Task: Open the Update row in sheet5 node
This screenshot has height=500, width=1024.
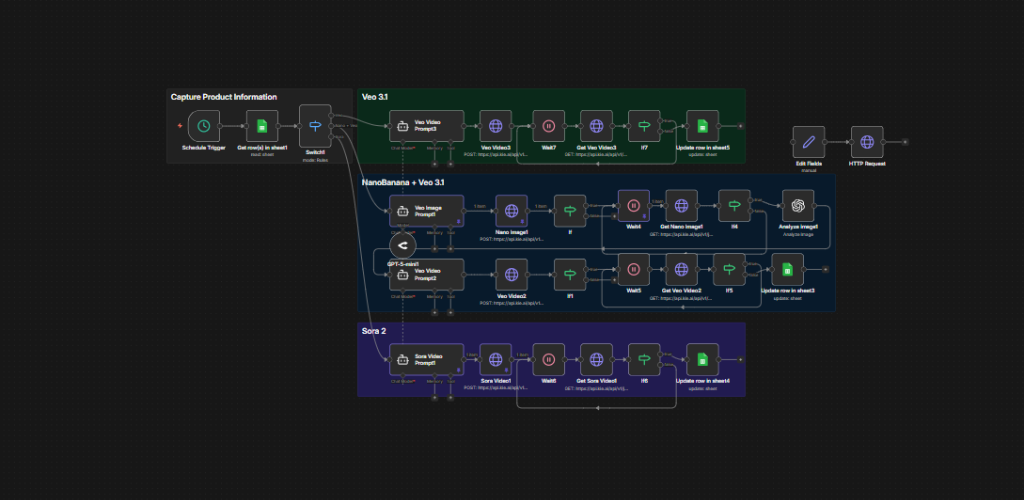Action: tap(702, 127)
